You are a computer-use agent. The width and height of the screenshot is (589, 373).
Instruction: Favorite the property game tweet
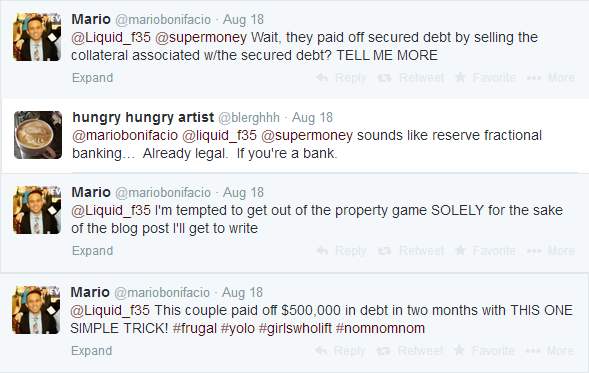(x=485, y=251)
